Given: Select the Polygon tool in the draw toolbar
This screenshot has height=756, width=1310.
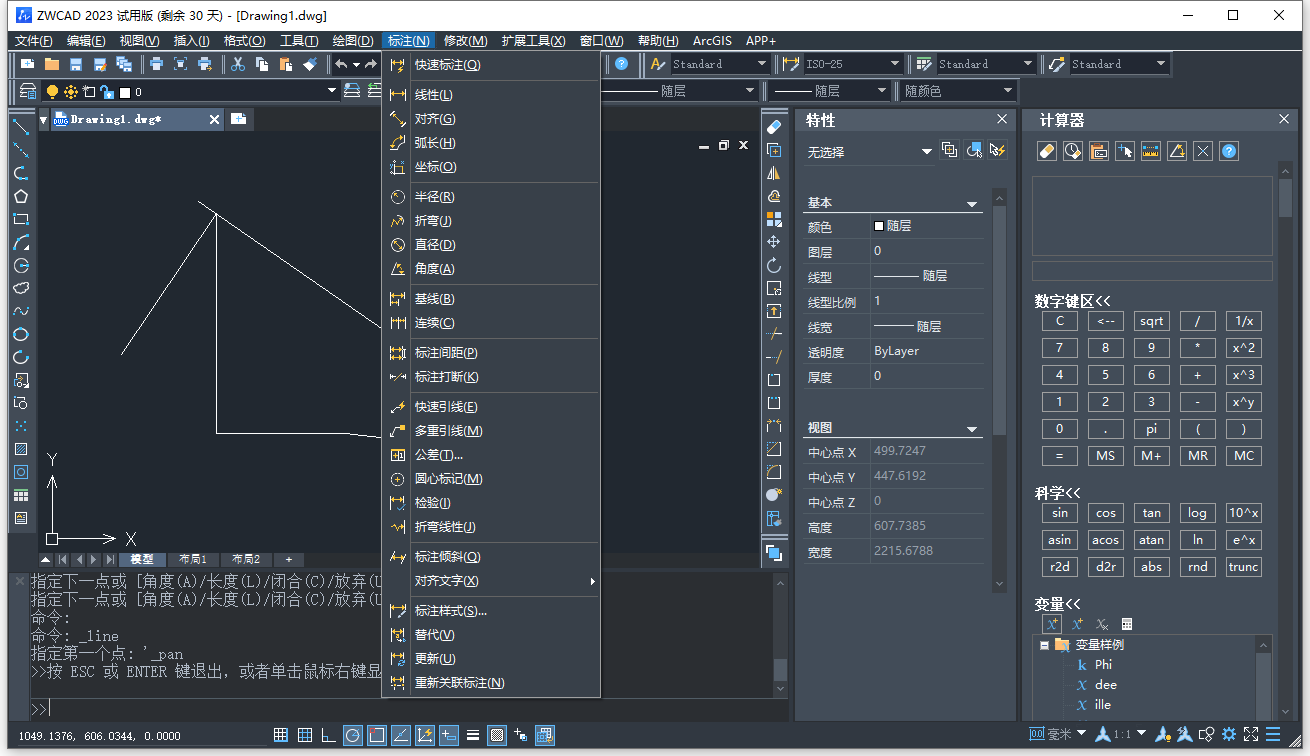Looking at the screenshot, I should [21, 196].
